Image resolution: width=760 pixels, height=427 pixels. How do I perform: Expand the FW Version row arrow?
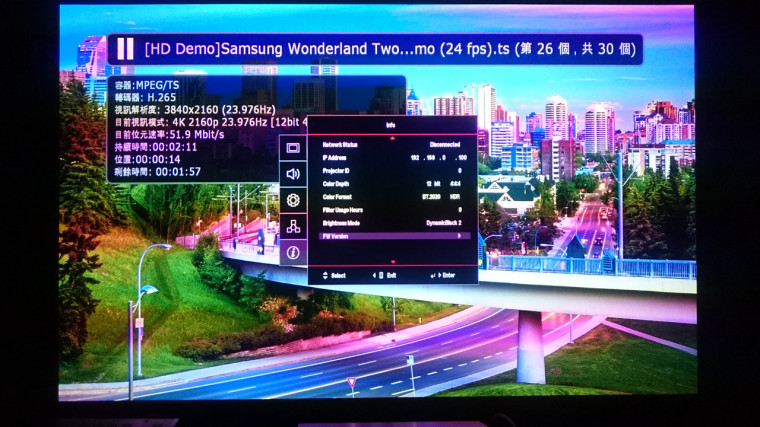pyautogui.click(x=459, y=236)
